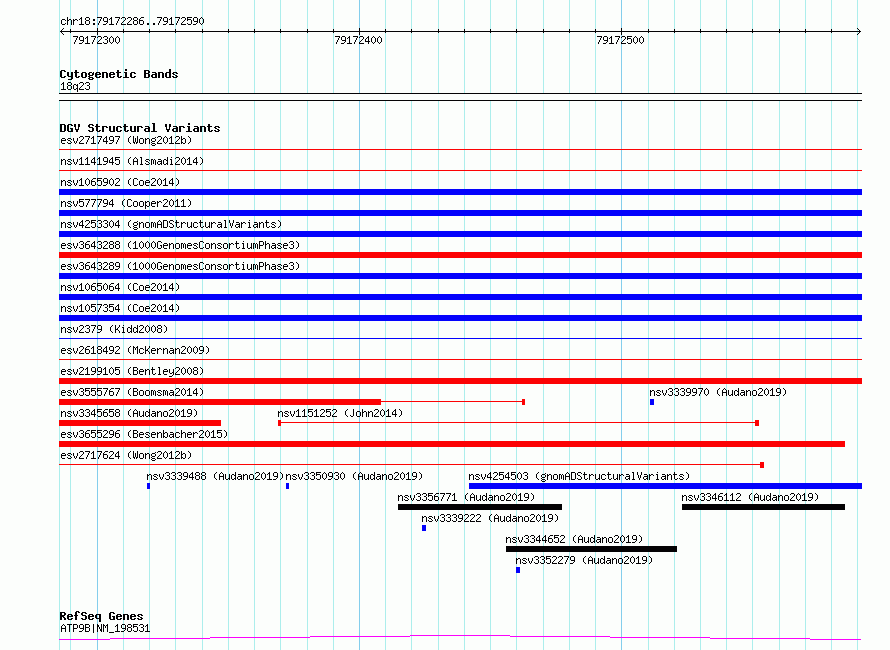
Task: Click the nsv1151252 (John2014) label
Action: click(x=340, y=413)
